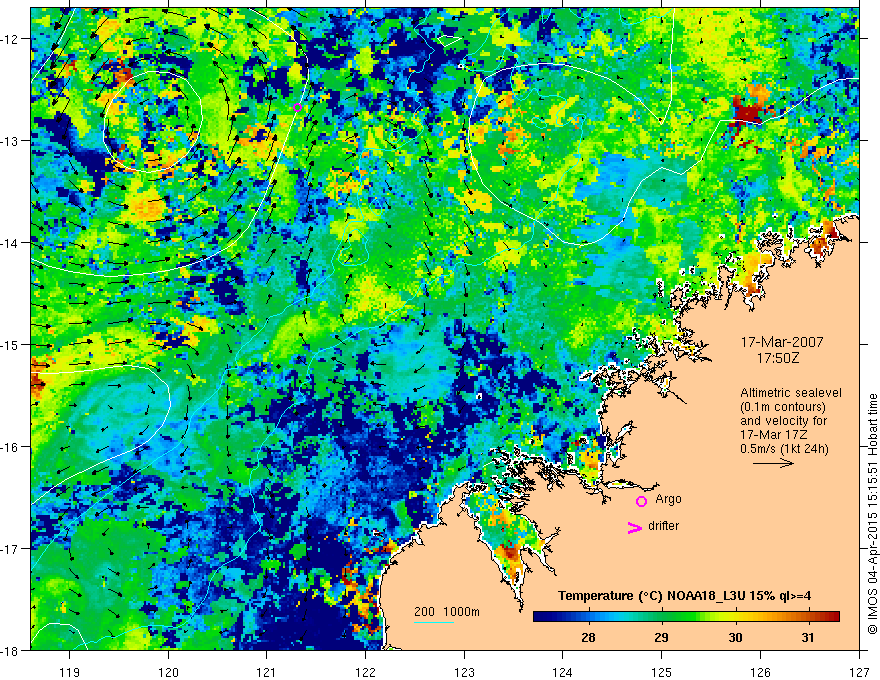Click the longitude axis label "125"
The image size is (880, 680).
click(662, 672)
